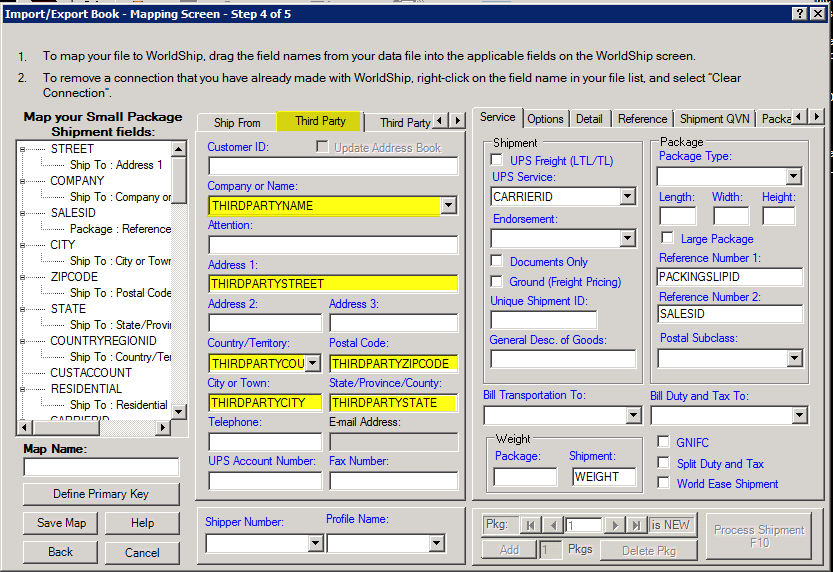Enable the UPS Freight (LTL/TL) checkbox

(x=497, y=160)
